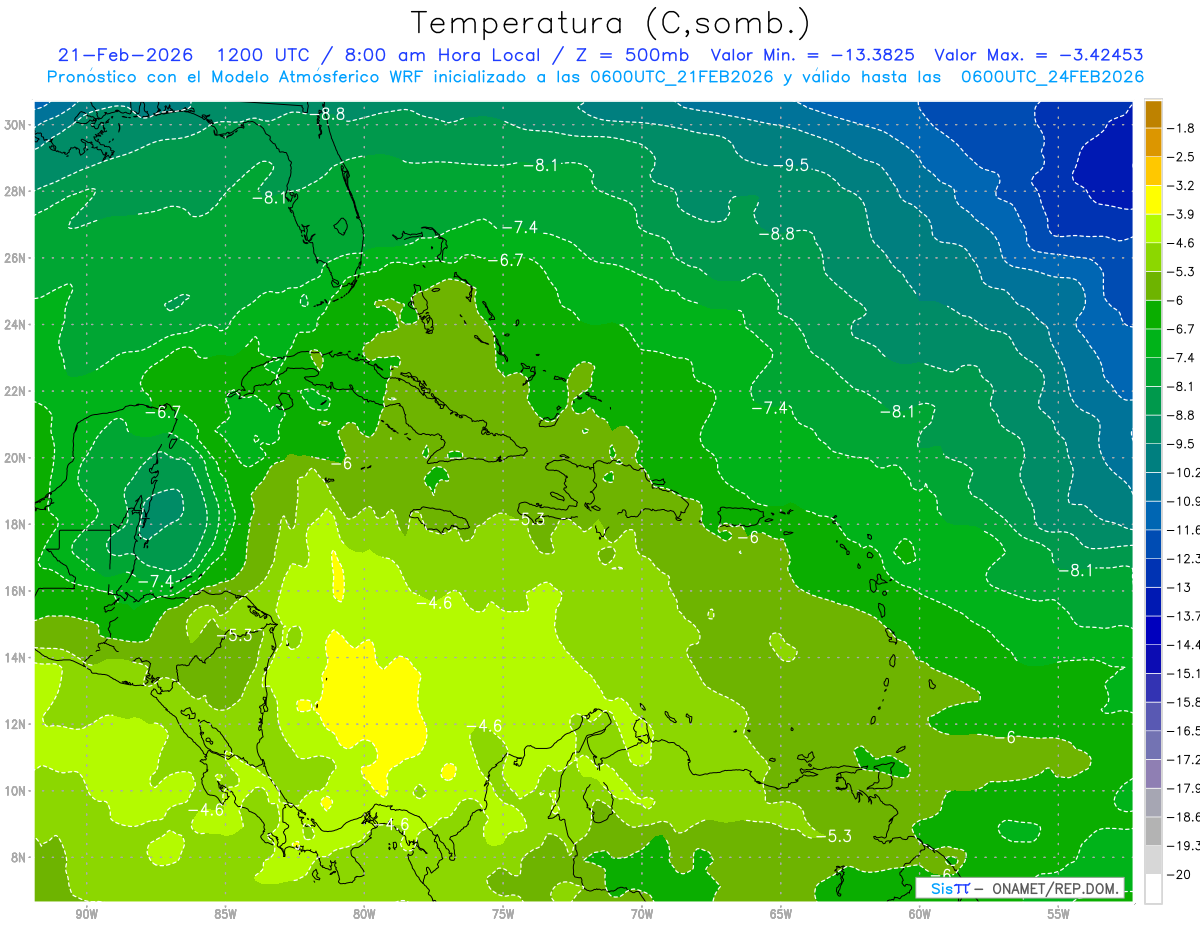This screenshot has height=927, width=1200.
Task: Click the '24N' latitude label
Action: pyautogui.click(x=15, y=325)
